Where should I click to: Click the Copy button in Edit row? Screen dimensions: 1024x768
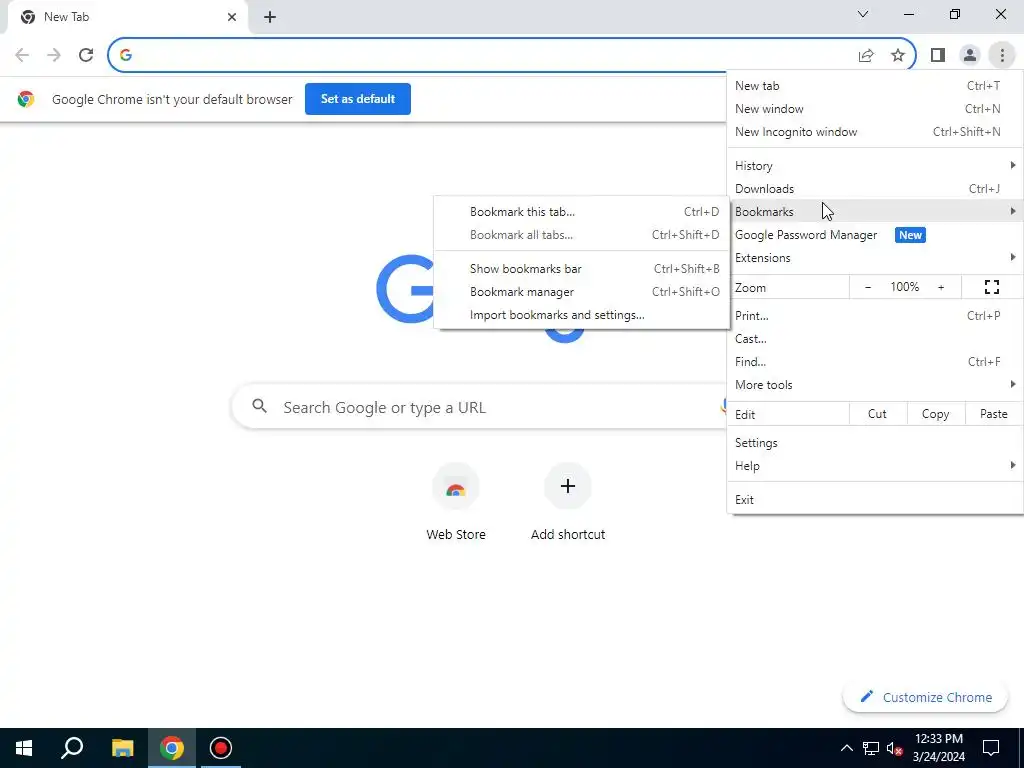click(935, 414)
